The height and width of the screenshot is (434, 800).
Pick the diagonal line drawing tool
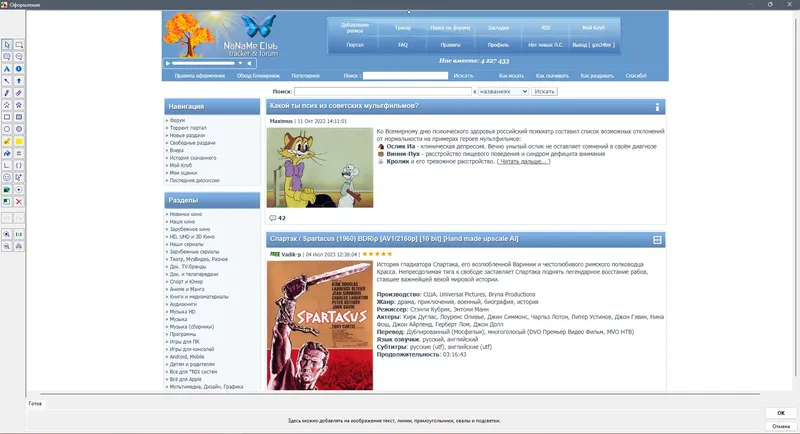(x=7, y=81)
